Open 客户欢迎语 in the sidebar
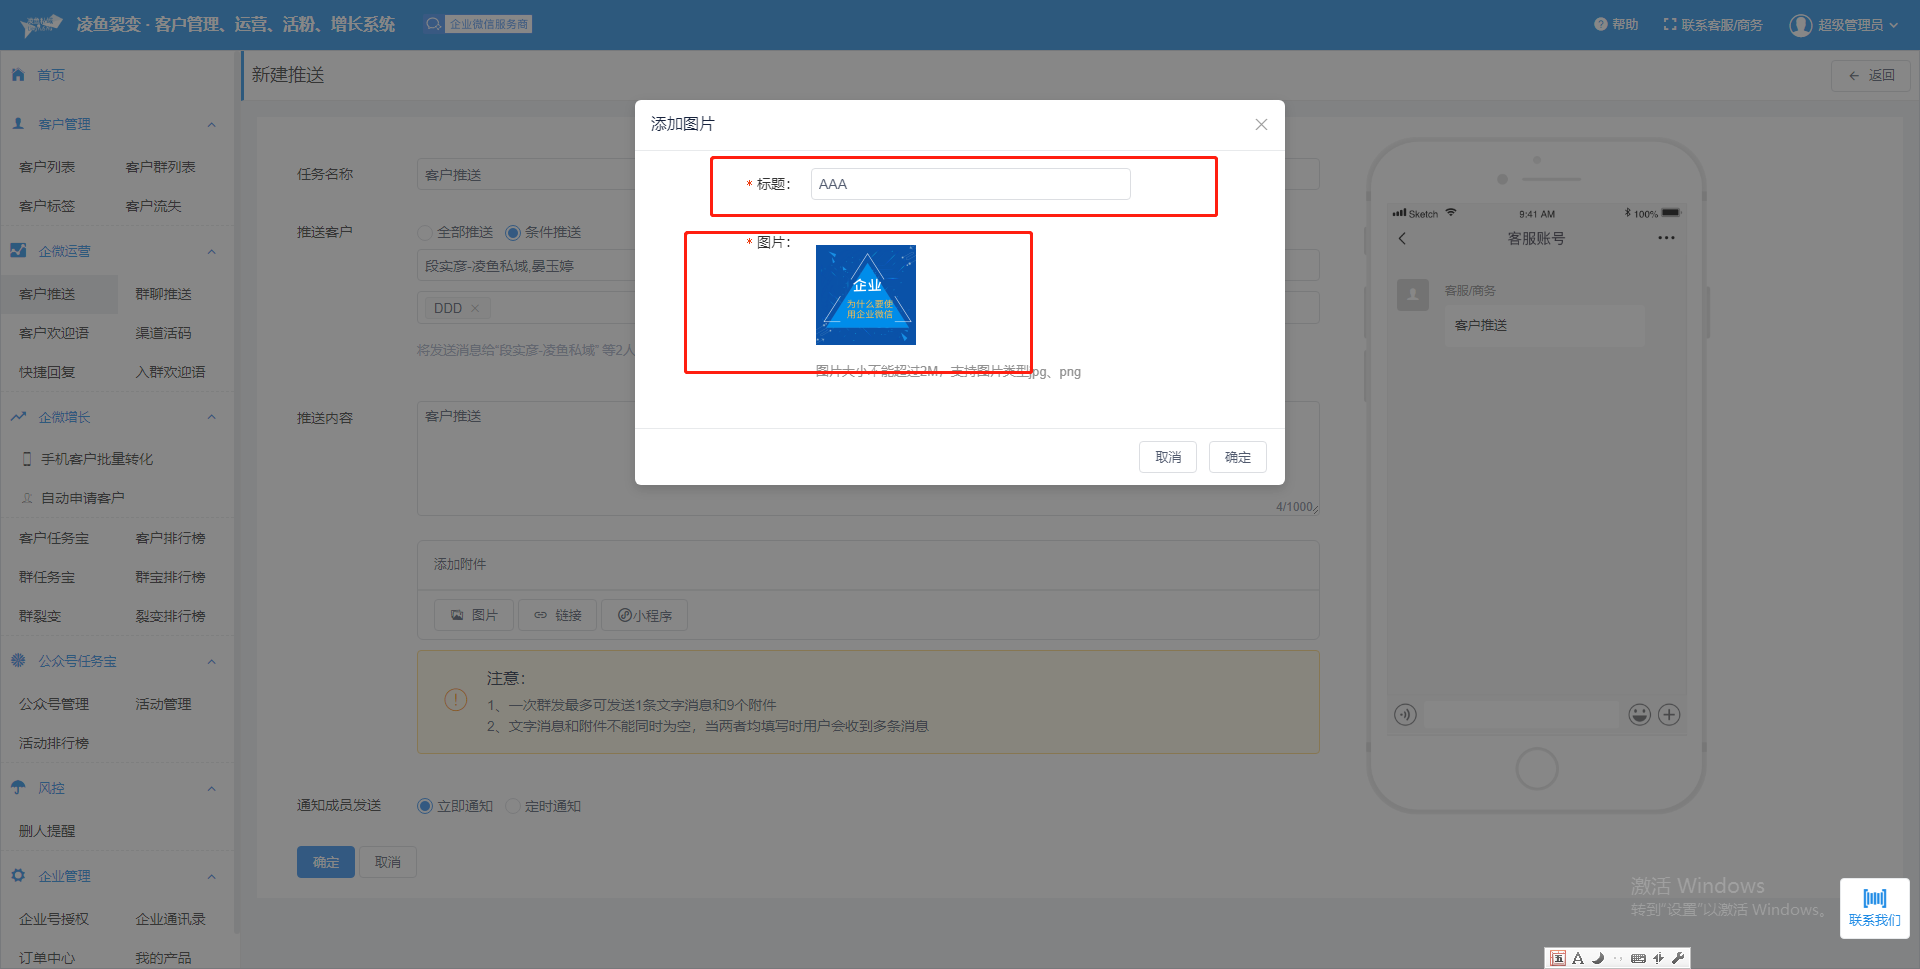 [54, 333]
